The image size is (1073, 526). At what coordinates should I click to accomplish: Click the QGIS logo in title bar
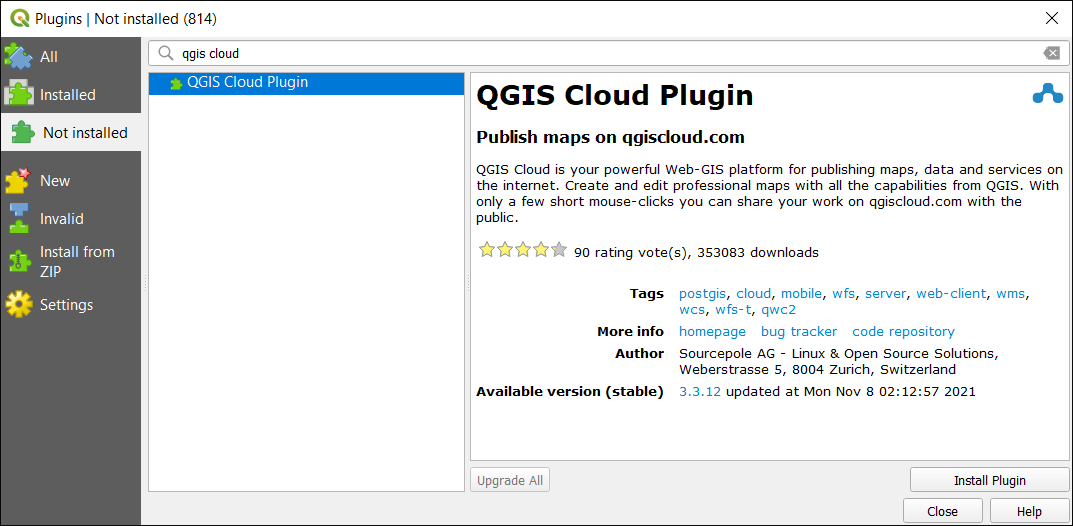click(19, 18)
